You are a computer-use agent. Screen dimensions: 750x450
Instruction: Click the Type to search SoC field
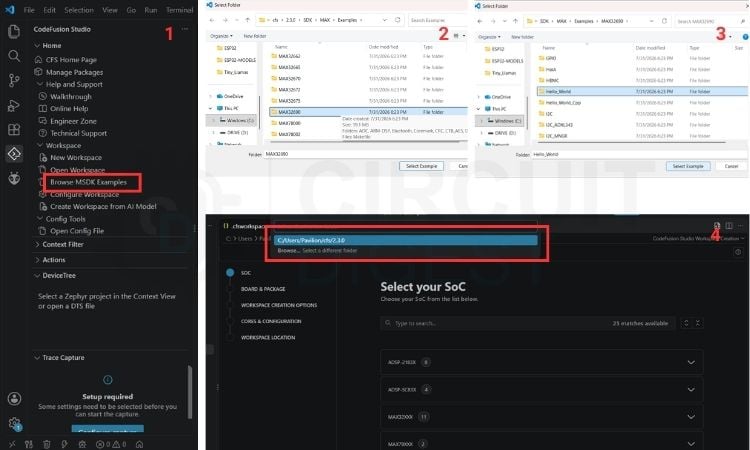(529, 323)
